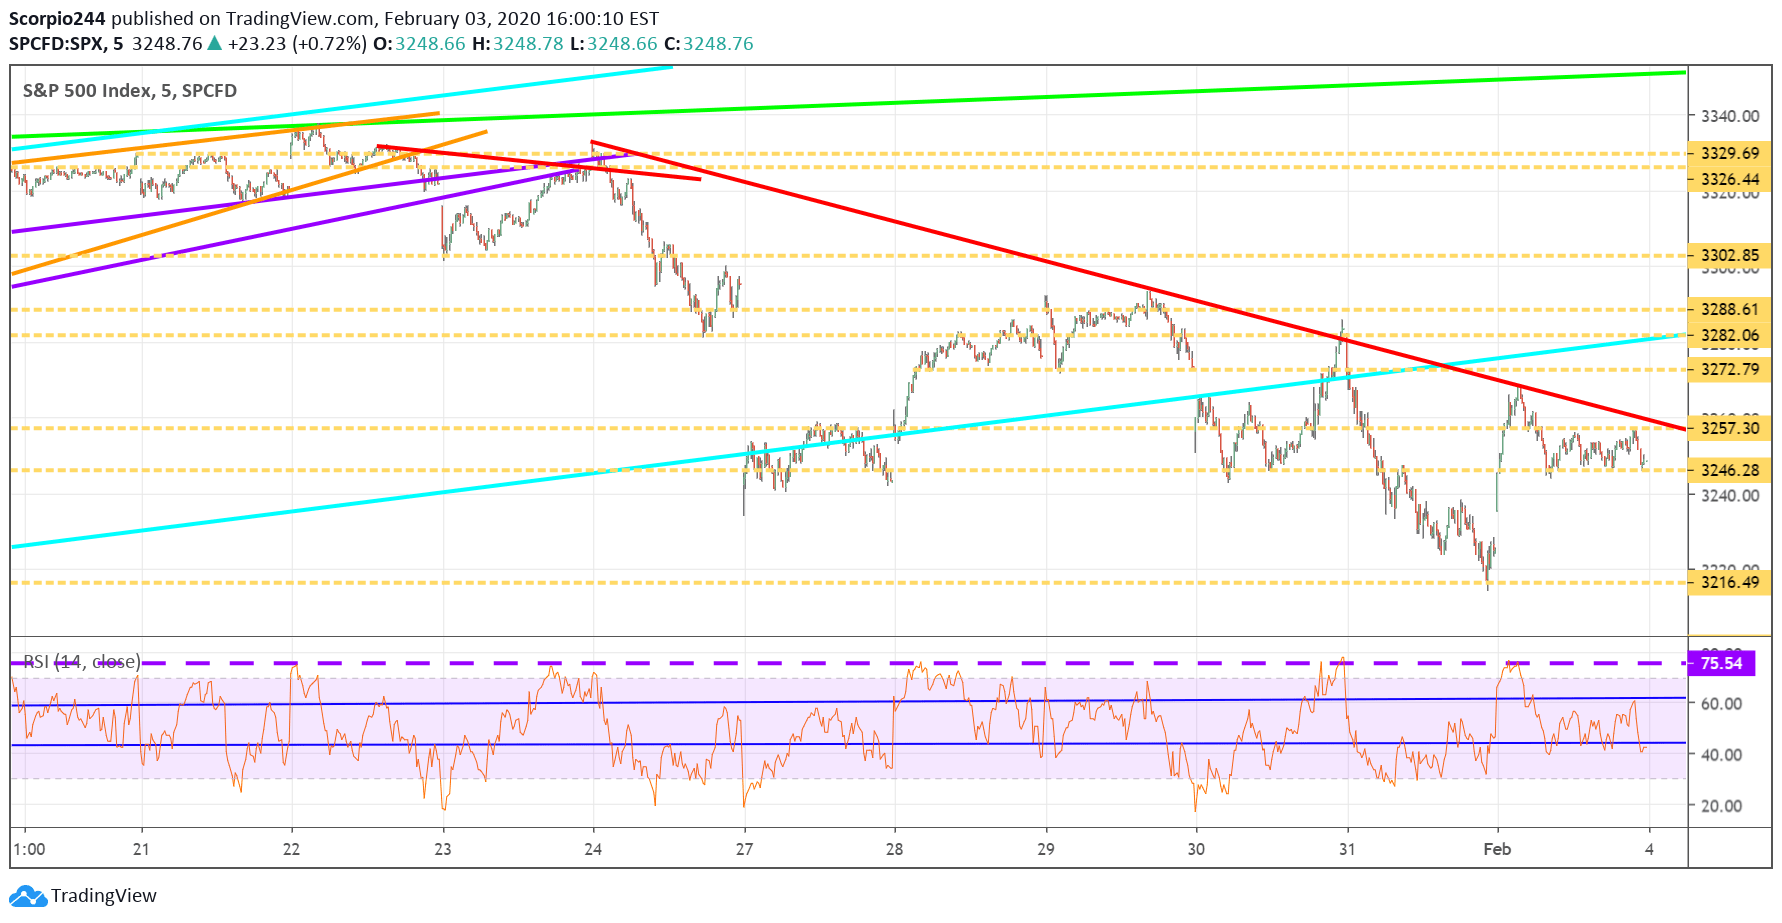This screenshot has width=1782, height=923.
Task: Select the 3288.61 price level label
Action: pyautogui.click(x=1729, y=309)
